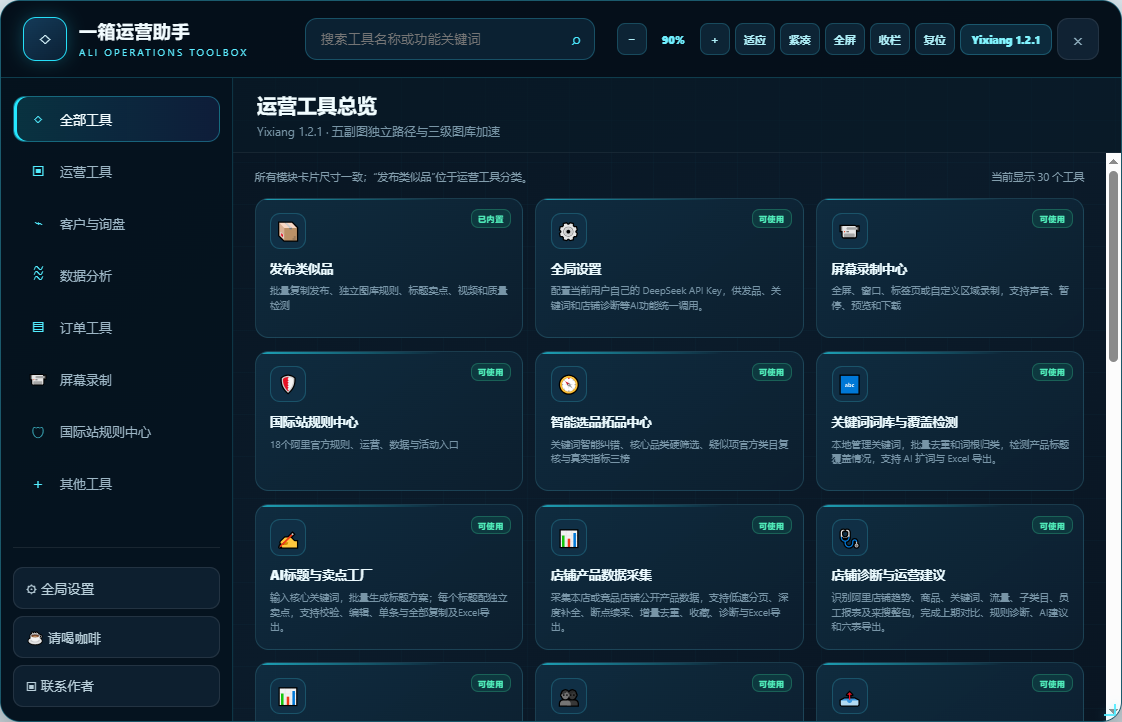Select 全部工具 in the sidebar

(x=117, y=119)
